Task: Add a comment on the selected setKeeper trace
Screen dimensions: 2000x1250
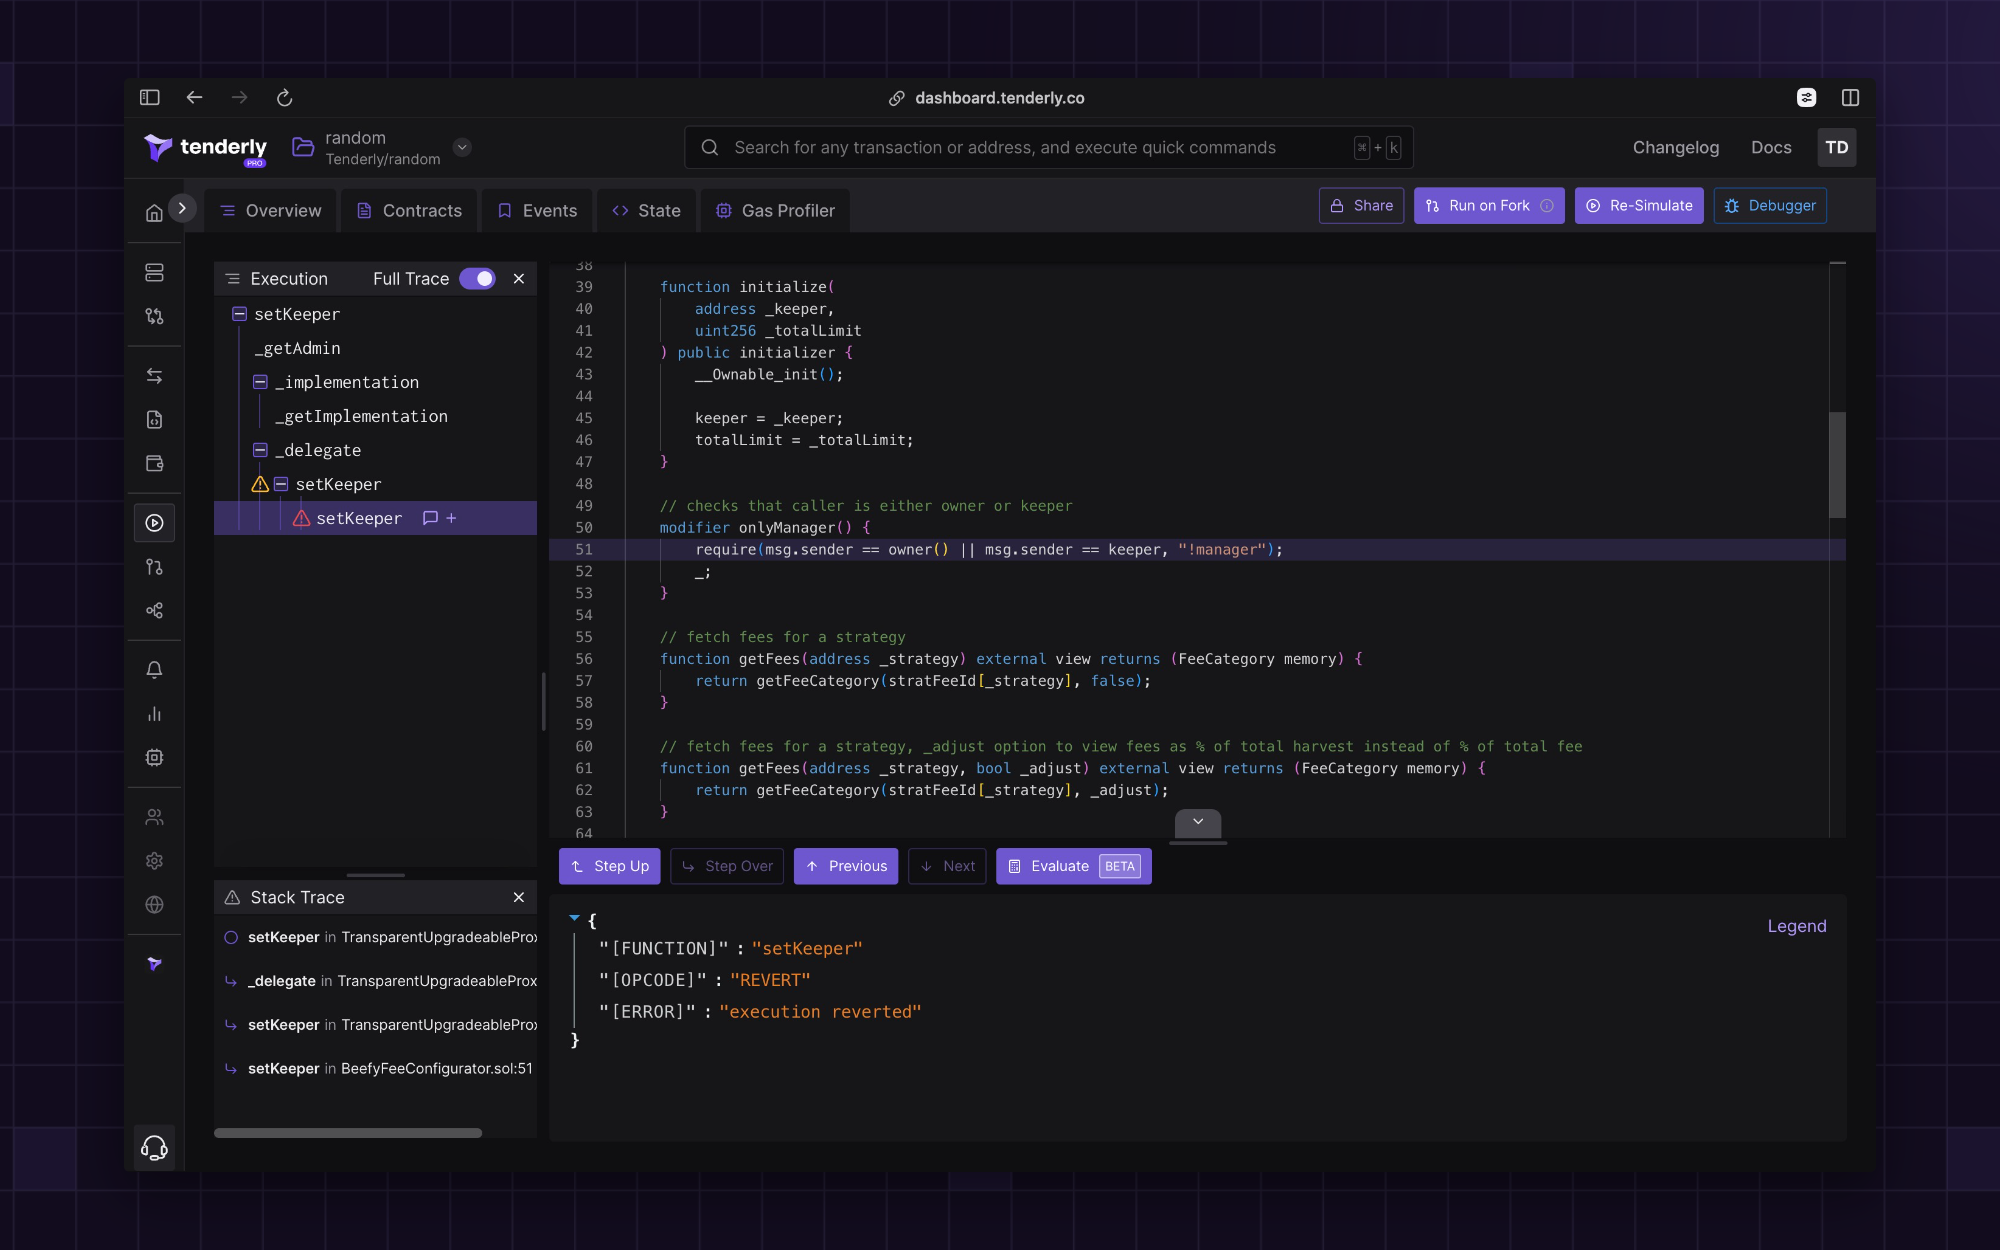Action: 431,518
